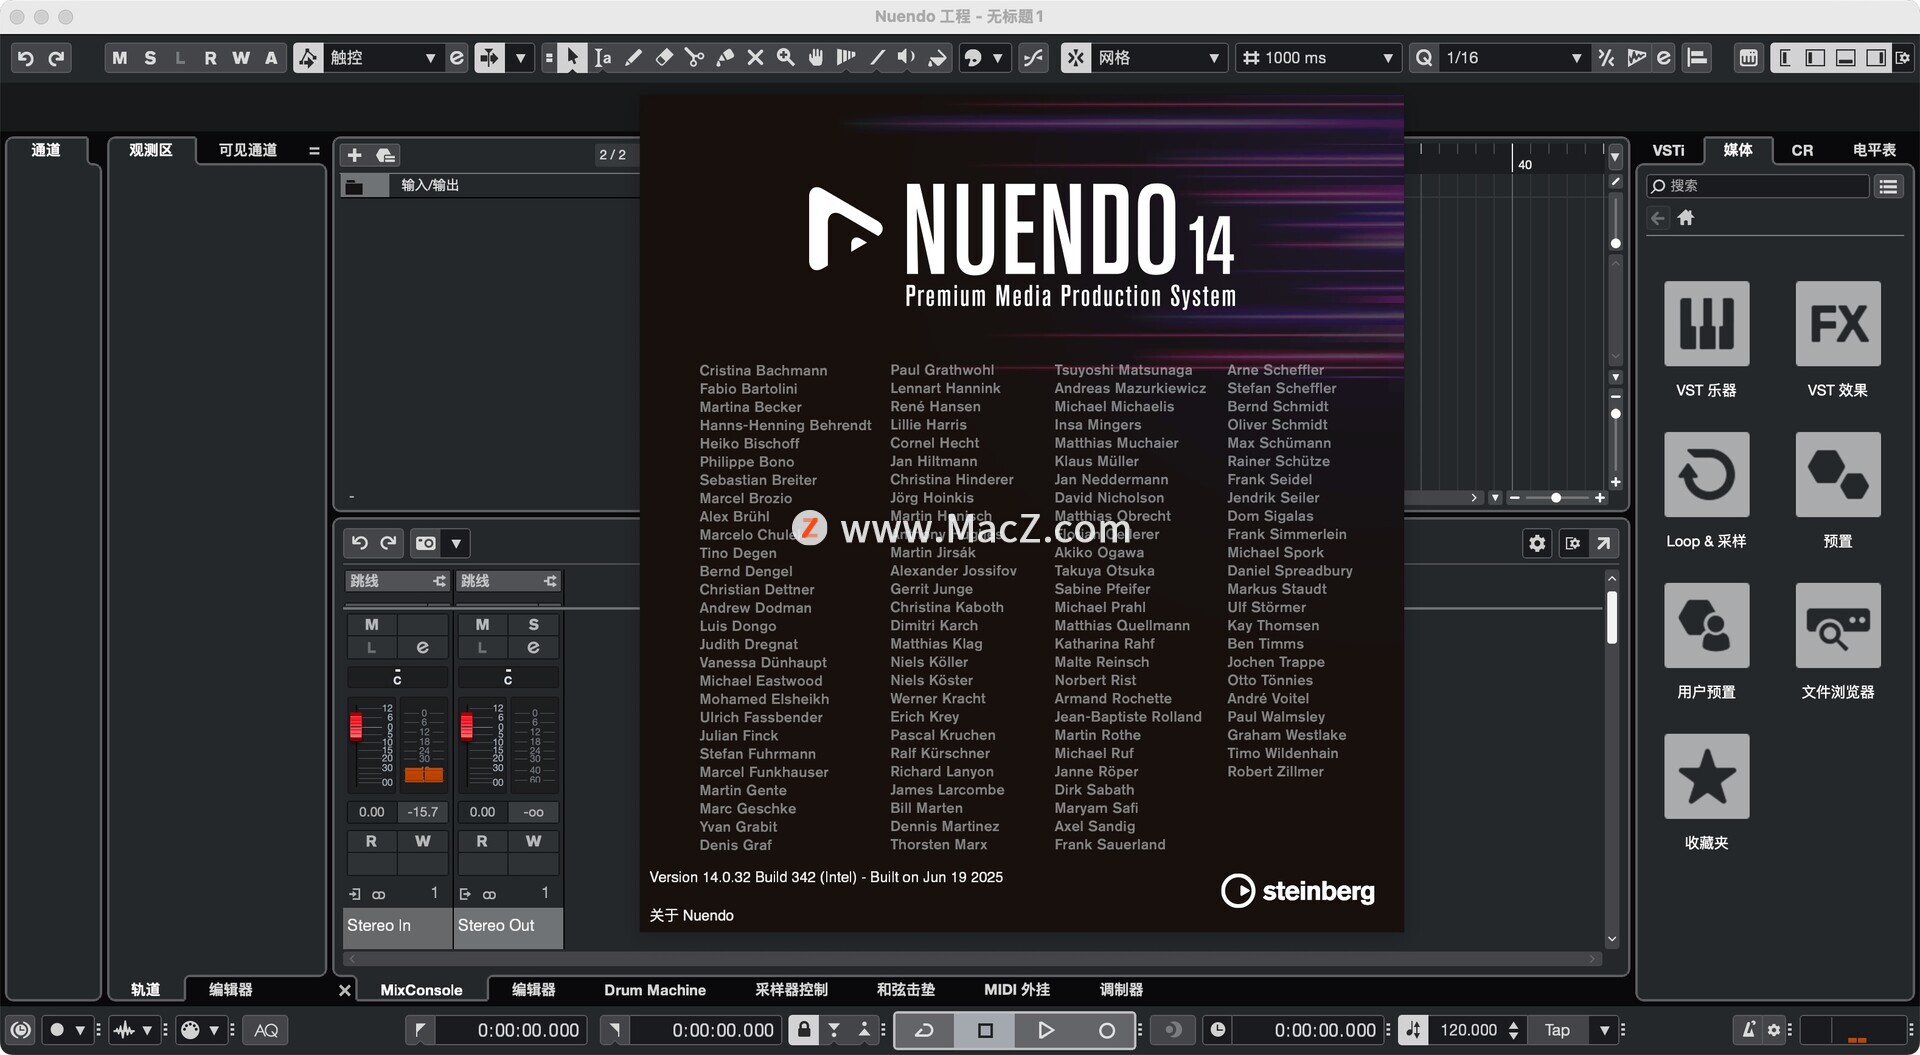The height and width of the screenshot is (1055, 1920).
Task: Open Tap tempo options dropdown arrow
Action: (x=1604, y=1030)
